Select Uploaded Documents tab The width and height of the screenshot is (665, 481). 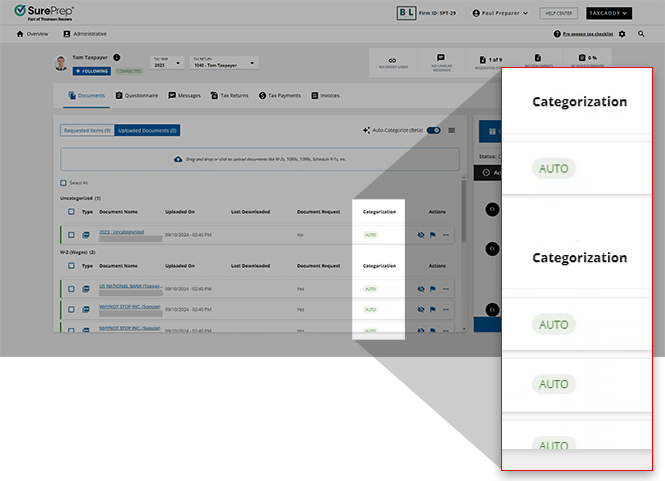[x=147, y=130]
